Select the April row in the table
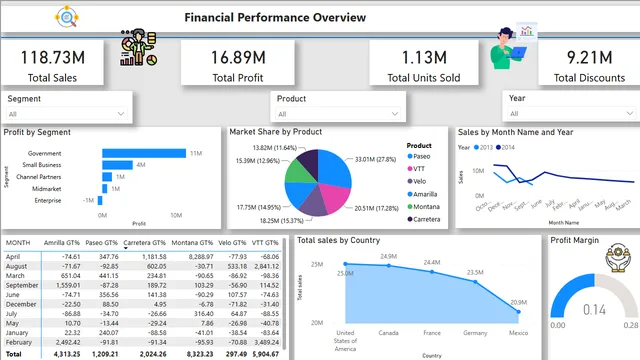The image size is (640, 360). [142, 257]
